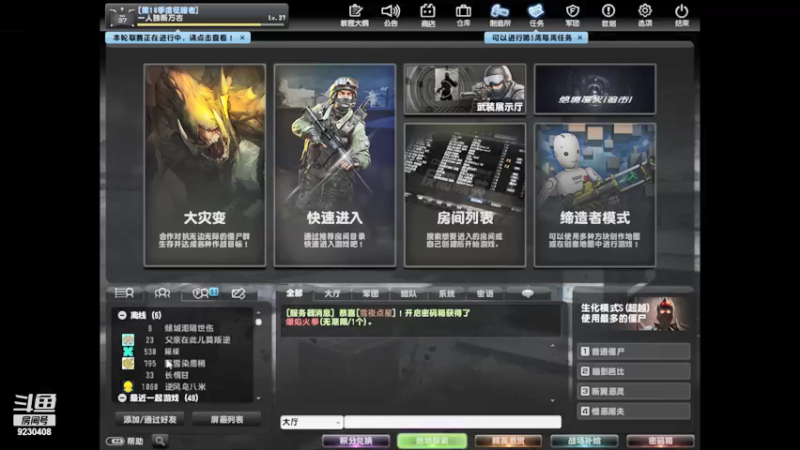The height and width of the screenshot is (450, 800).
Task: Switch chat to the 密语 whisper tab
Action: 485,293
